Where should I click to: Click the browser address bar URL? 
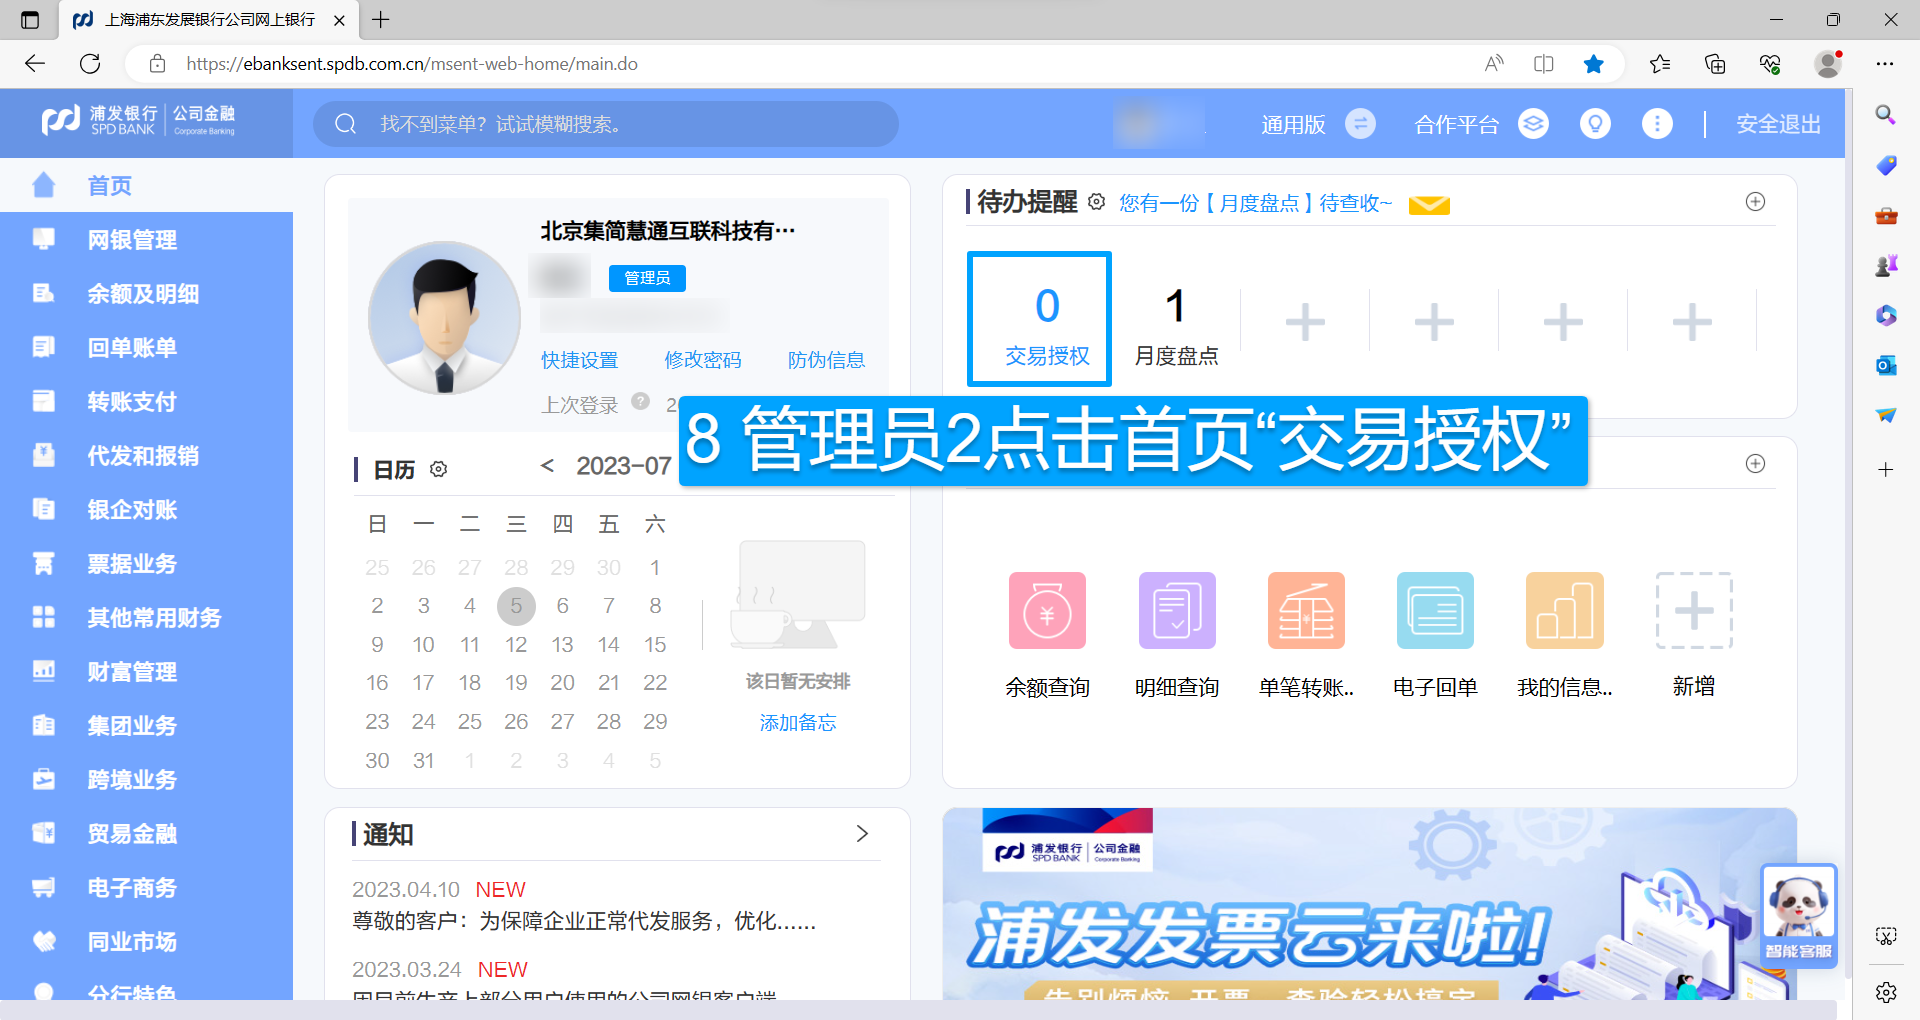pos(412,64)
